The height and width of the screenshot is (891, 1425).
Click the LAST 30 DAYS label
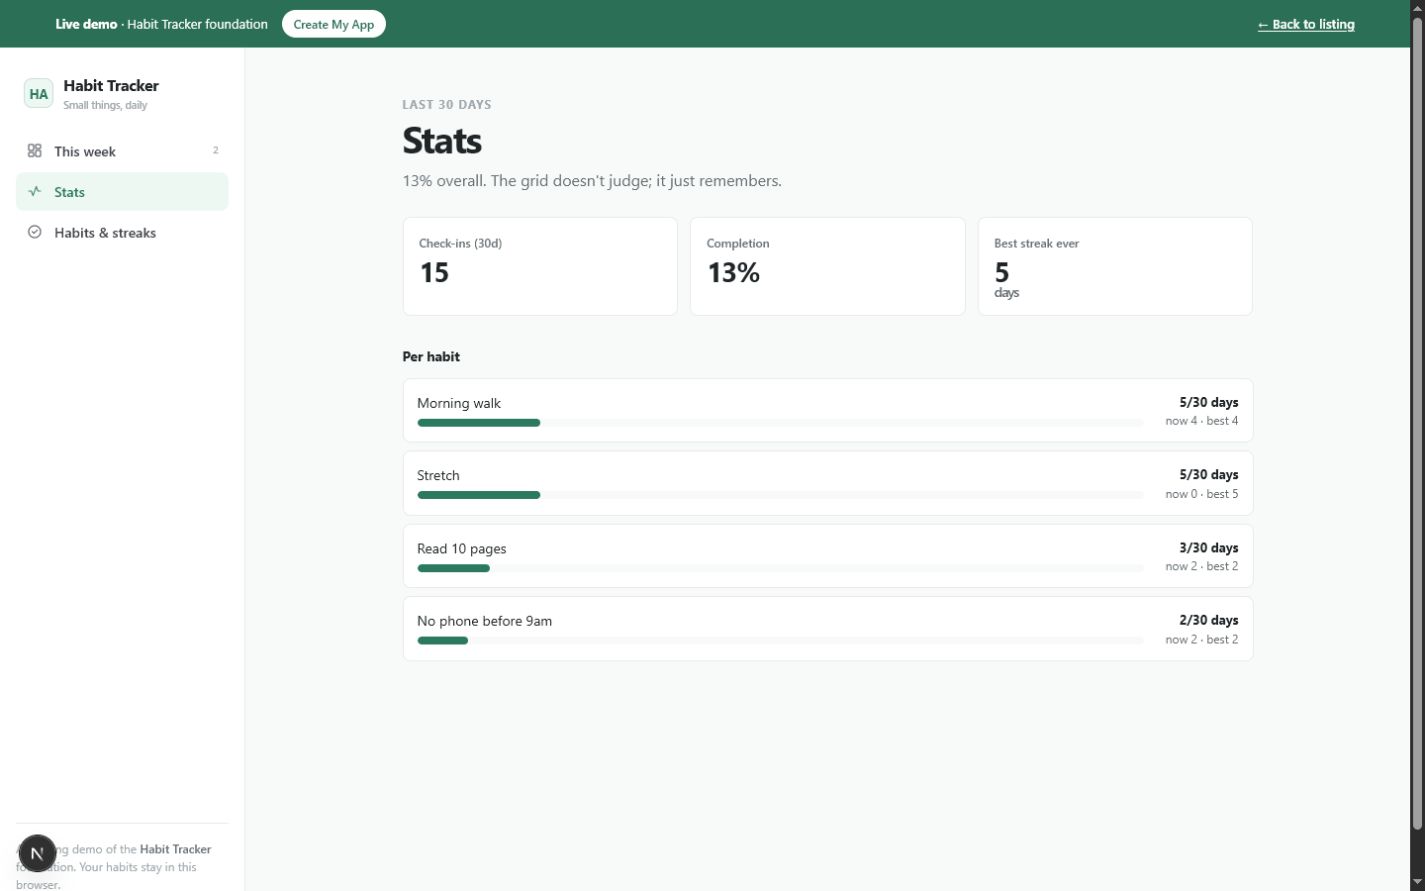(x=447, y=104)
